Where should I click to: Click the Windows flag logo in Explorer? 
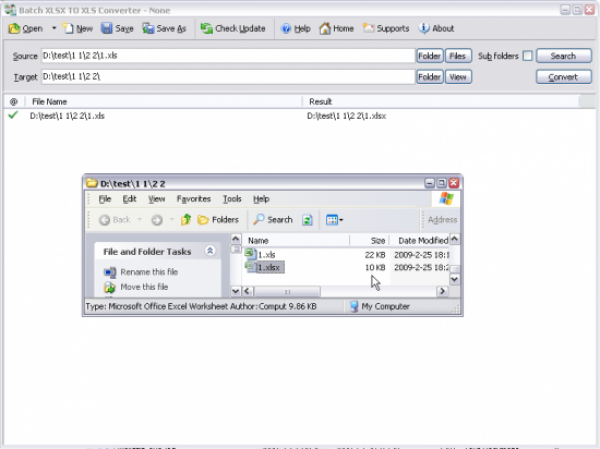pyautogui.click(x=447, y=199)
